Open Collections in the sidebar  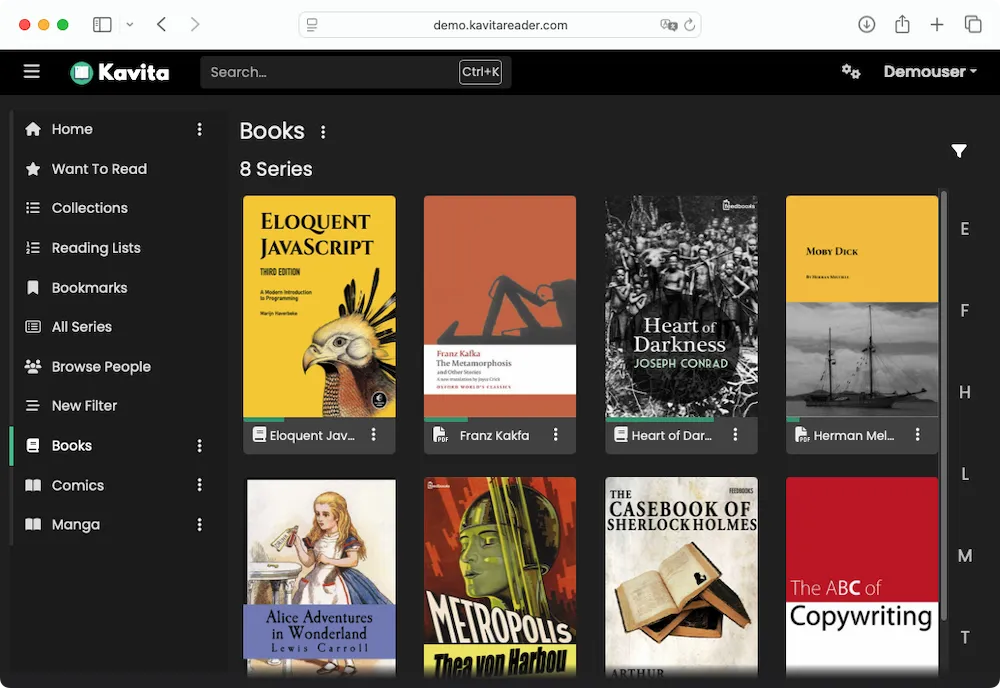(x=90, y=208)
